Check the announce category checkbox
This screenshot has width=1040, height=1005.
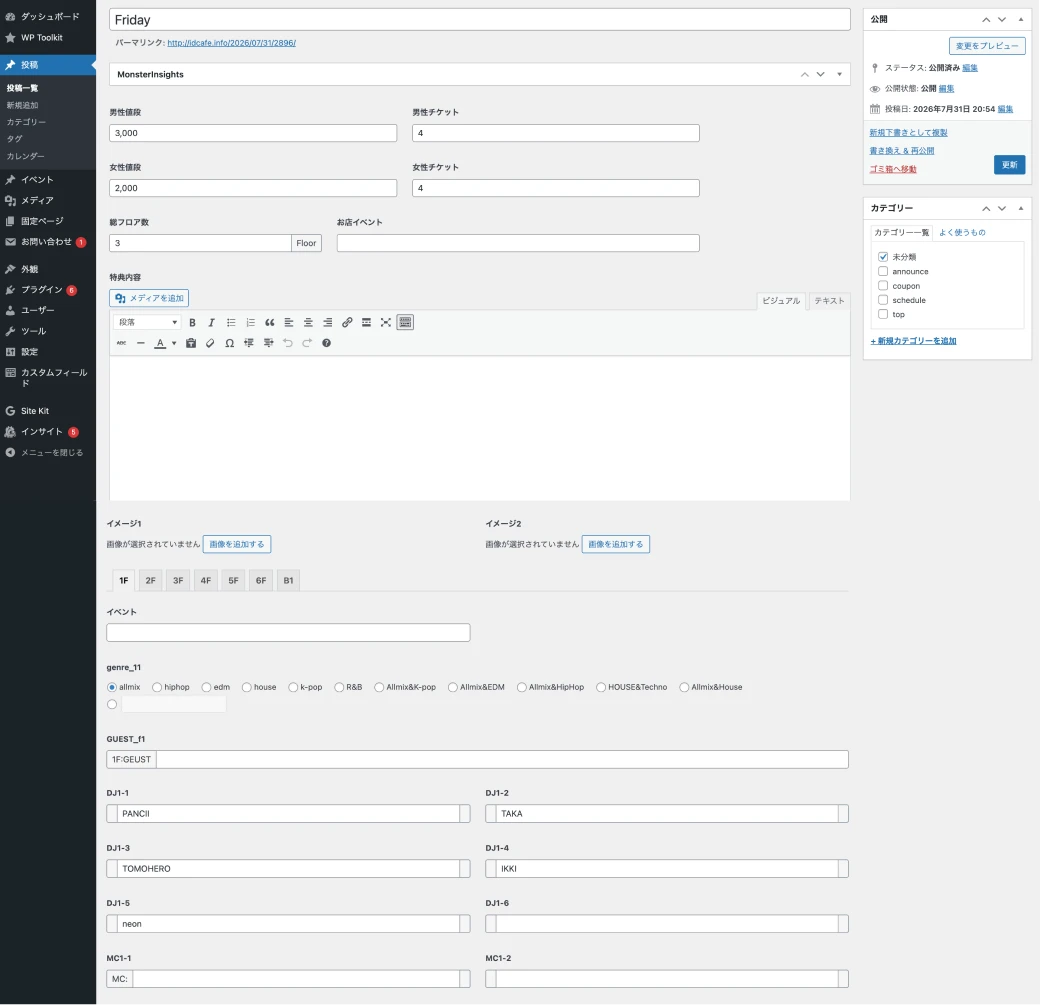click(883, 271)
